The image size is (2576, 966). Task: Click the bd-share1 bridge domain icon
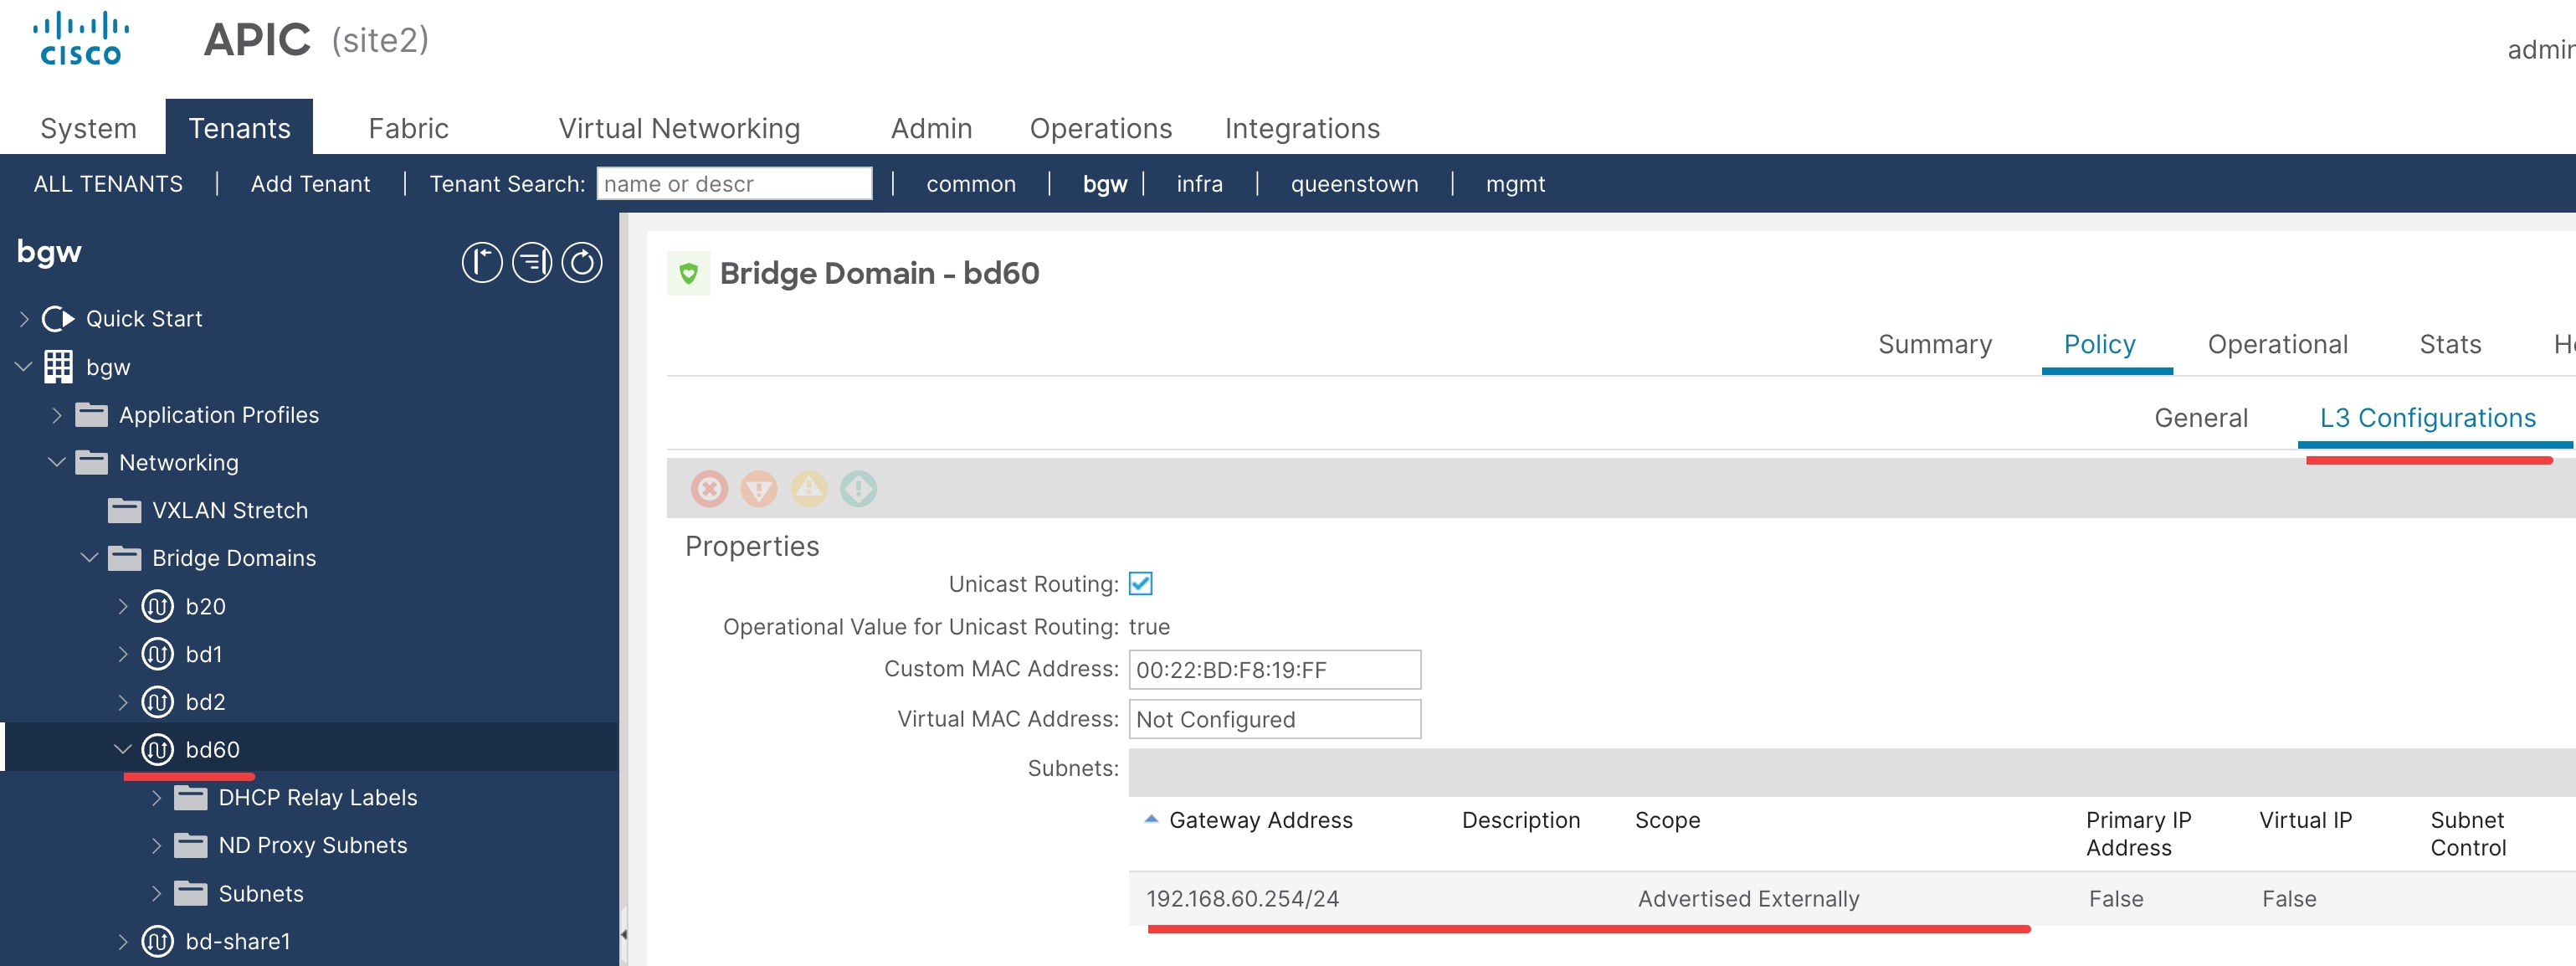(157, 941)
